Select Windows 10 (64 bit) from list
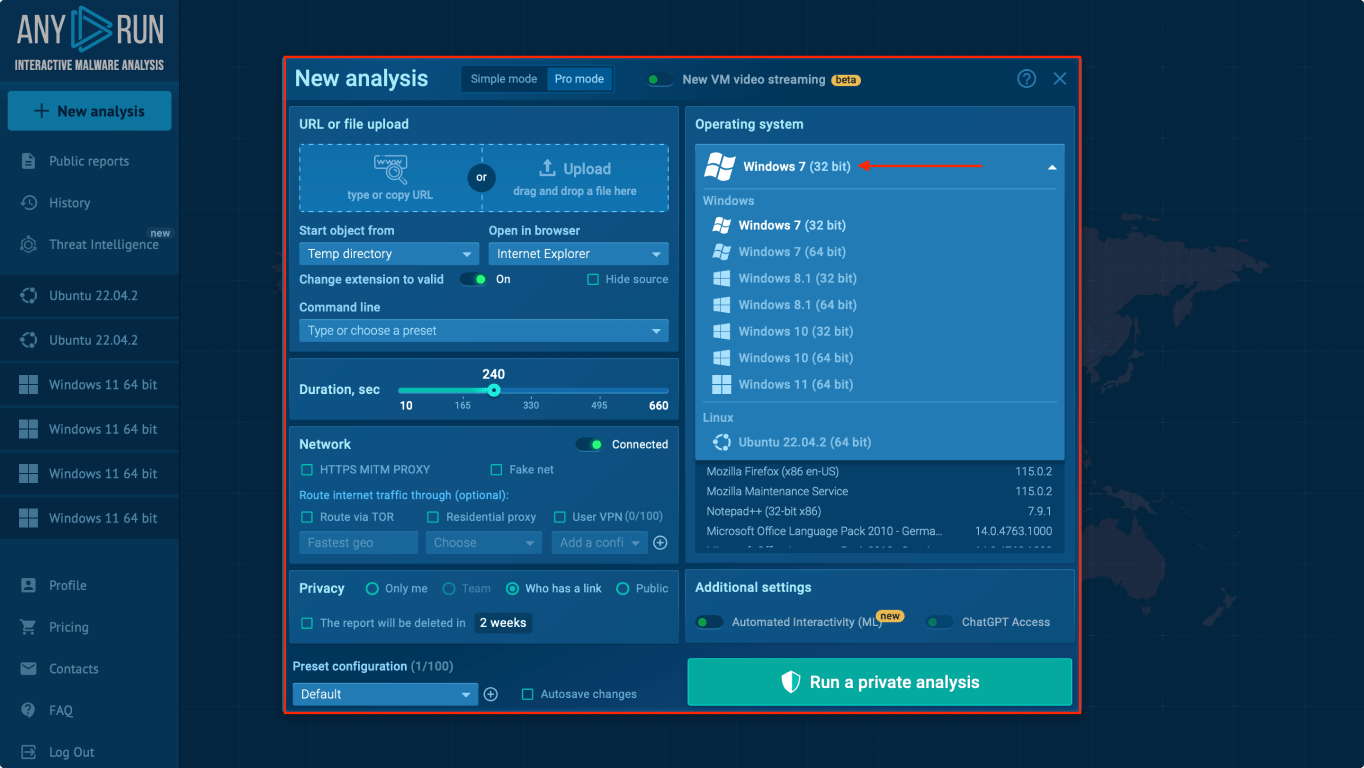 pyautogui.click(x=795, y=358)
